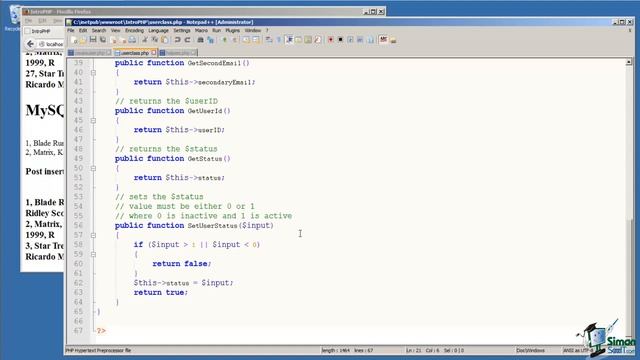Click the Copy toolbar icon
This screenshot has height=360, width=640.
tap(155, 40)
